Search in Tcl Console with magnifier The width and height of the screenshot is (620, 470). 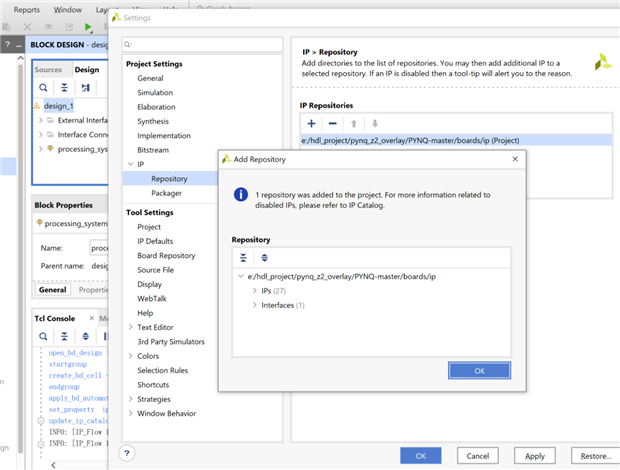[x=43, y=336]
